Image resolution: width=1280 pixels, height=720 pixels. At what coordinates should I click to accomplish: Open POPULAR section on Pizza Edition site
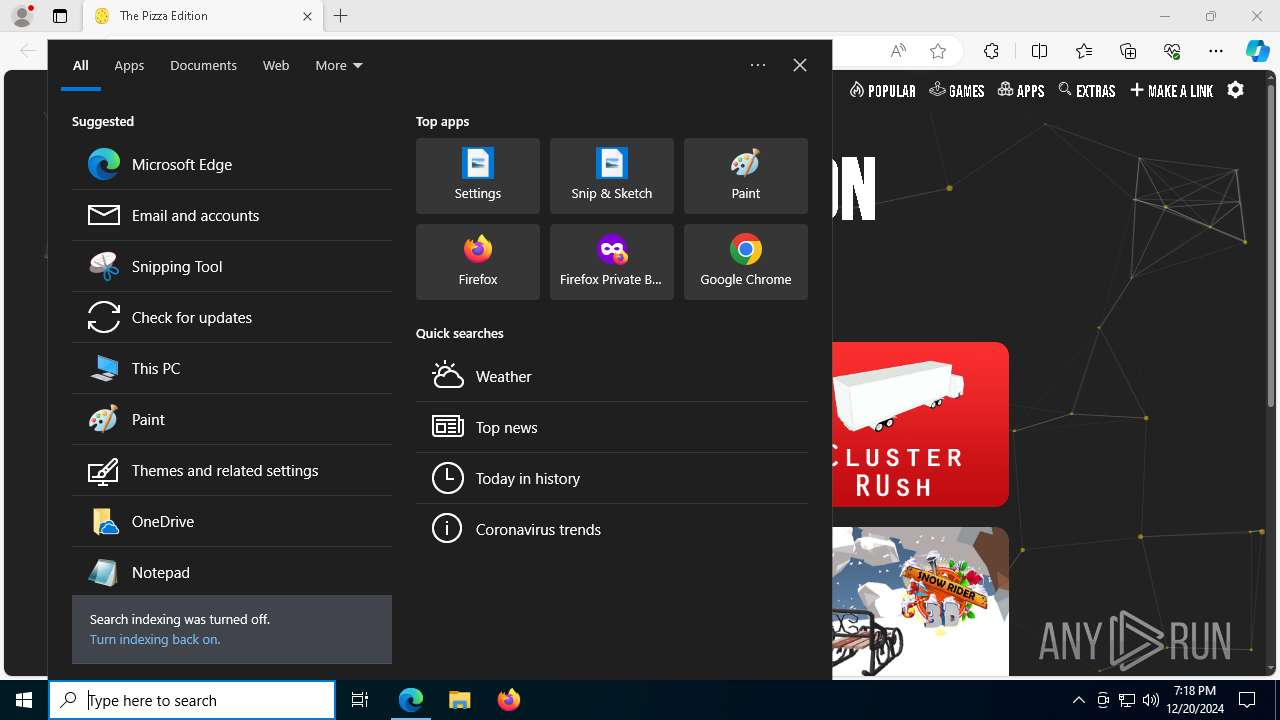[883, 91]
